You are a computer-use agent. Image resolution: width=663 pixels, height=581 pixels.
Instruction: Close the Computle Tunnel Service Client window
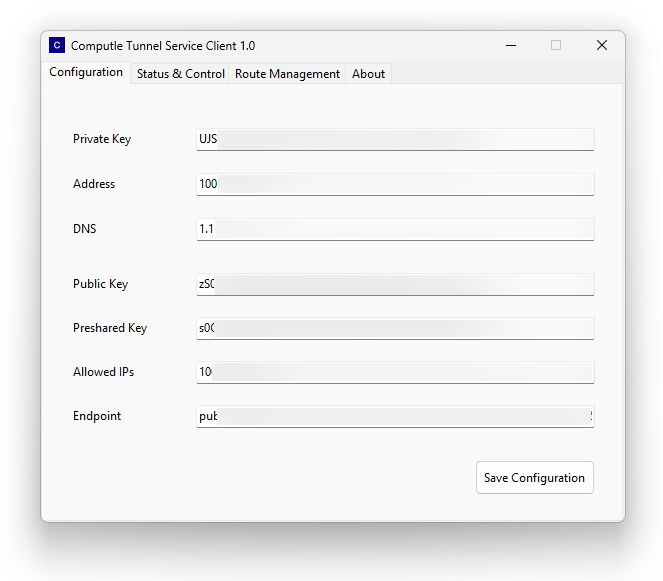(x=601, y=45)
